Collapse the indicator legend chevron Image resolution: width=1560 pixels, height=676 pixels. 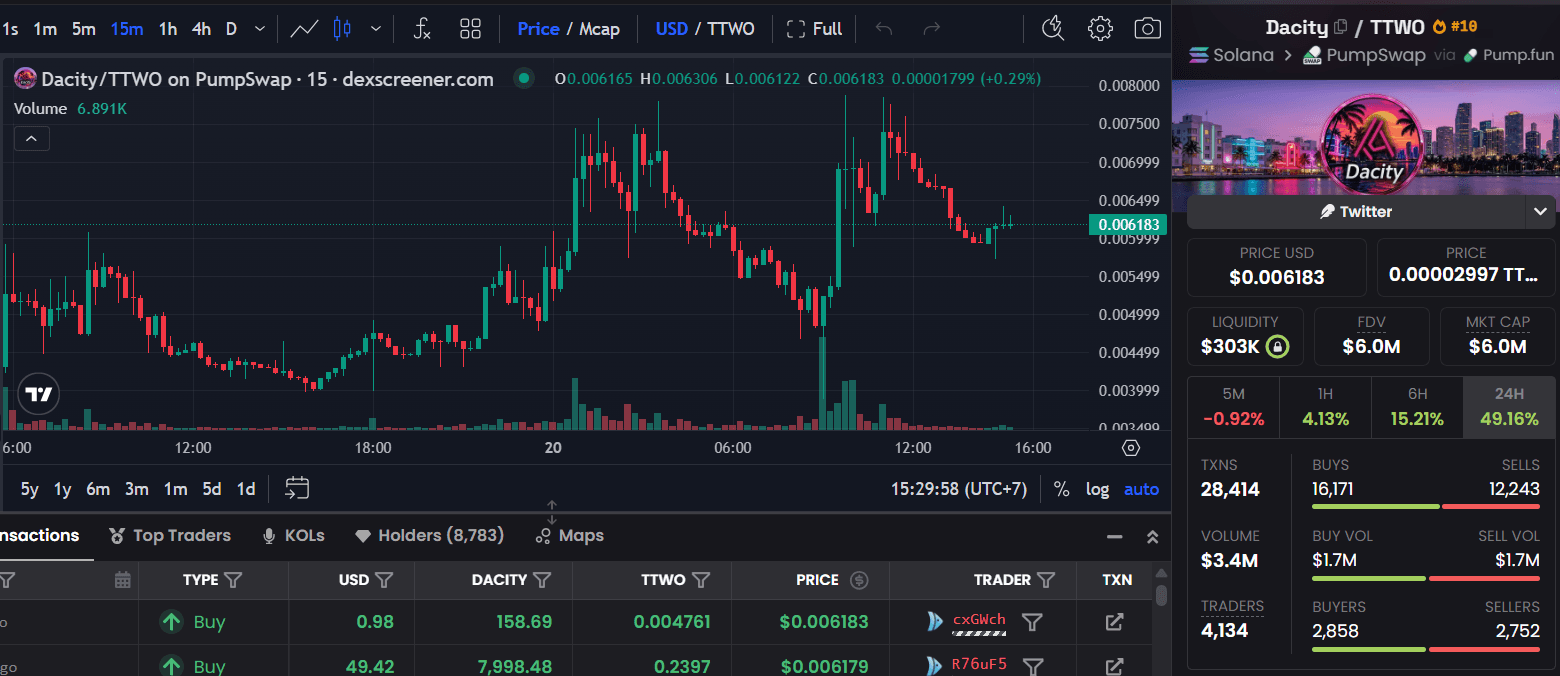(x=31, y=139)
